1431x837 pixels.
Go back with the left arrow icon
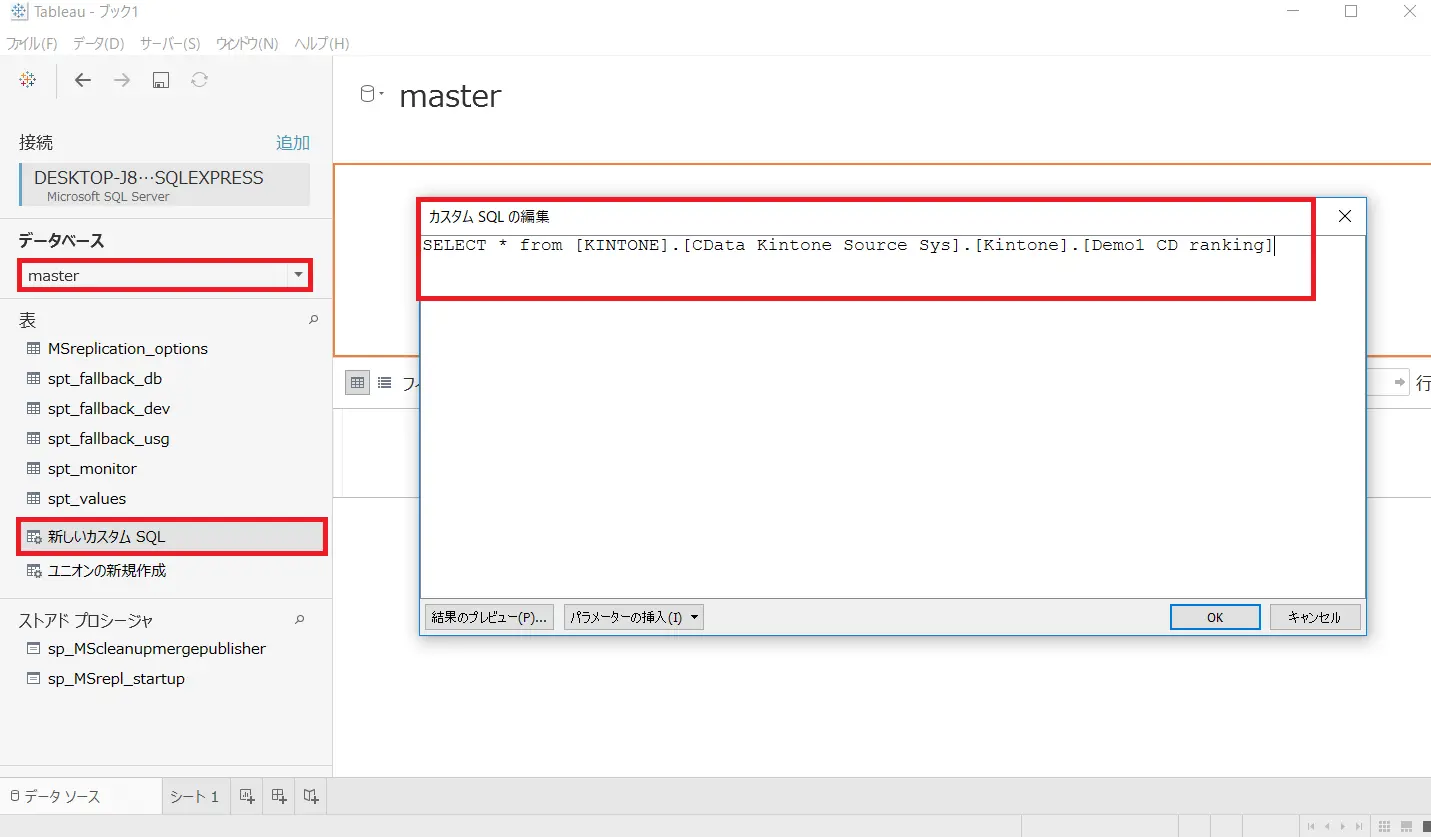tap(83, 80)
